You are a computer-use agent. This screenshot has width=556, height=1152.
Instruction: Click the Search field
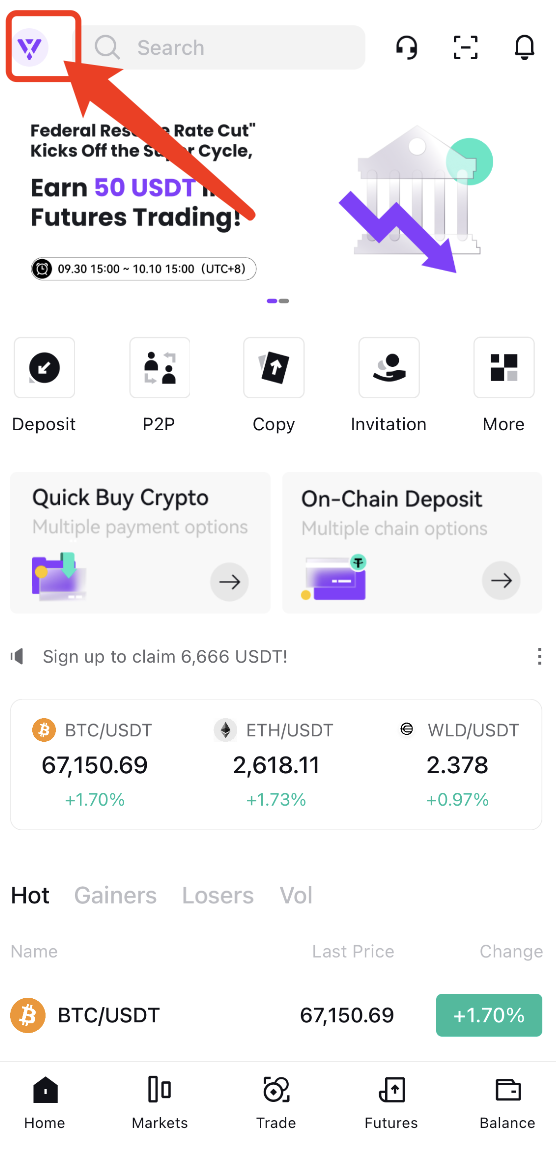223,48
